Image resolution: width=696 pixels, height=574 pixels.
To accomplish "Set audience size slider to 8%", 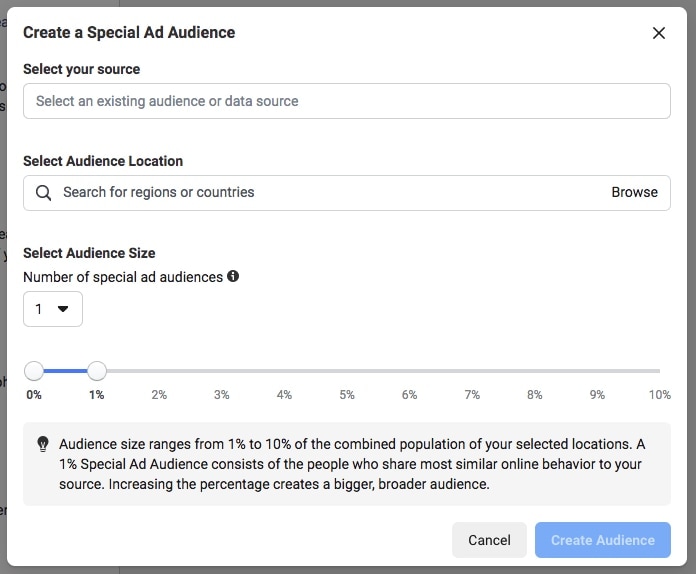I will pyautogui.click(x=534, y=371).
